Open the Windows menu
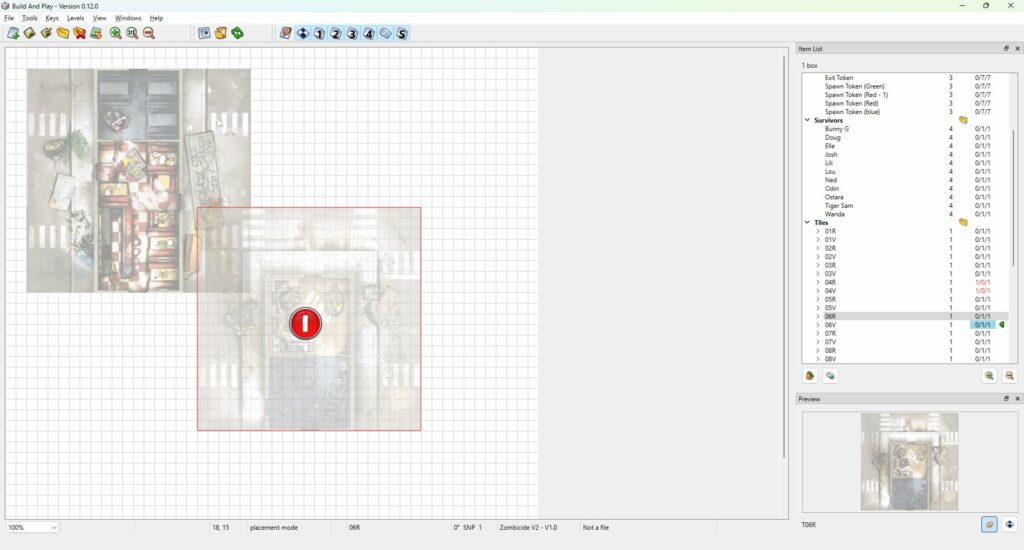 [x=128, y=18]
